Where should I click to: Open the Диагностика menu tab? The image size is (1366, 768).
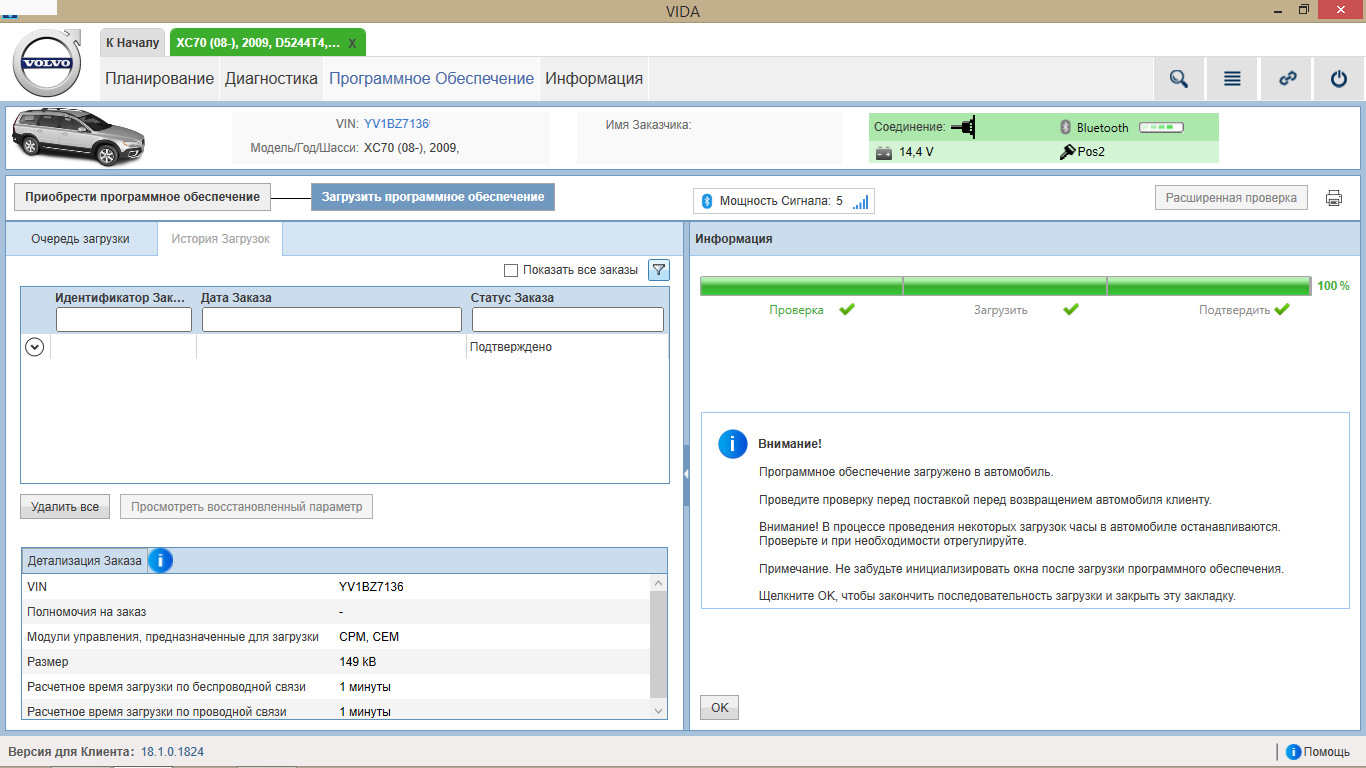(x=271, y=79)
